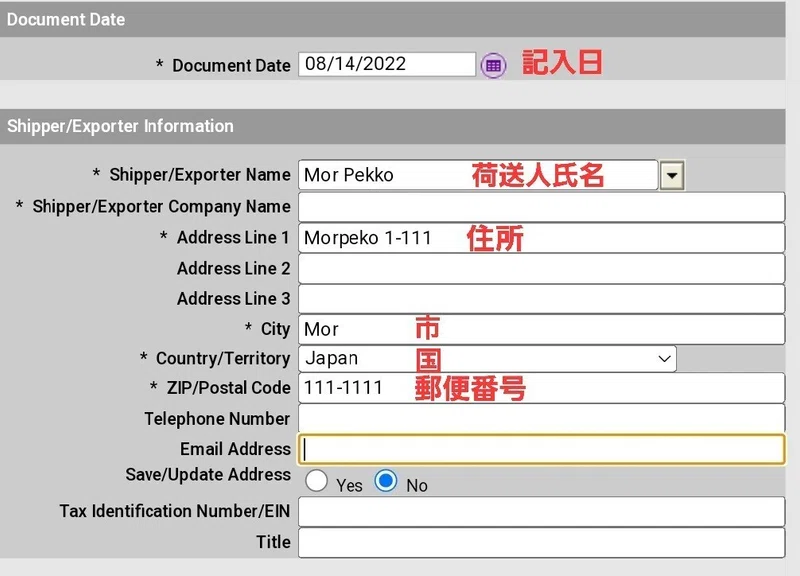This screenshot has height=576, width=800.
Task: Click the Address Line 3 field
Action: click(x=541, y=299)
